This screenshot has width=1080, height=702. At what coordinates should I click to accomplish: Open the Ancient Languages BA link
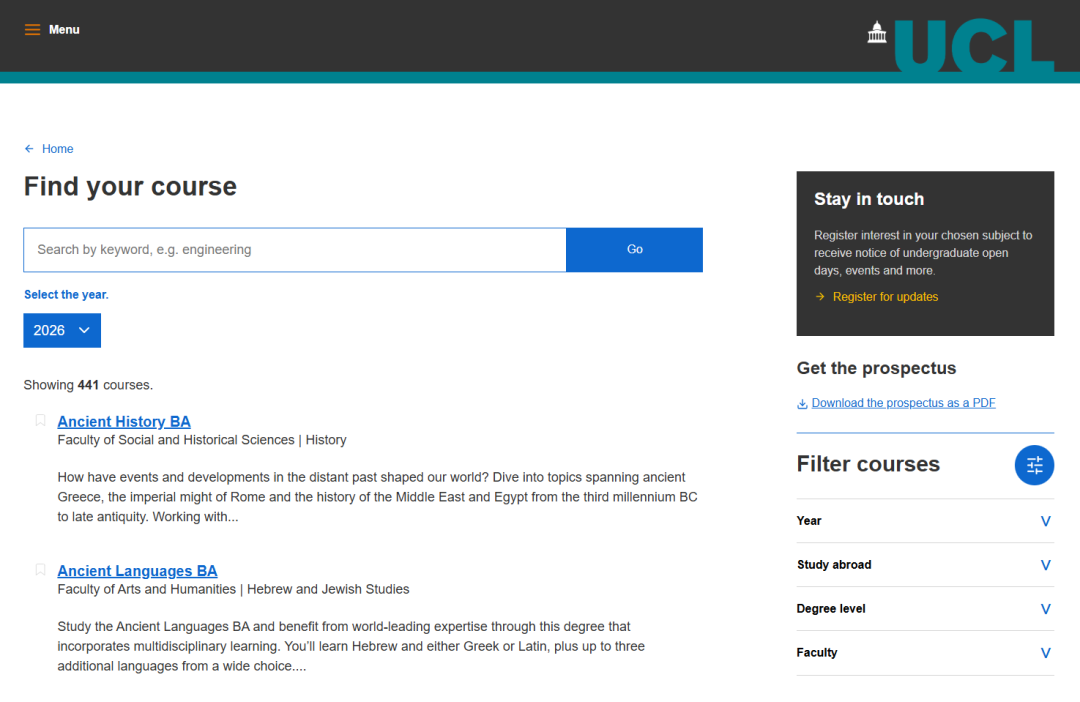[137, 571]
